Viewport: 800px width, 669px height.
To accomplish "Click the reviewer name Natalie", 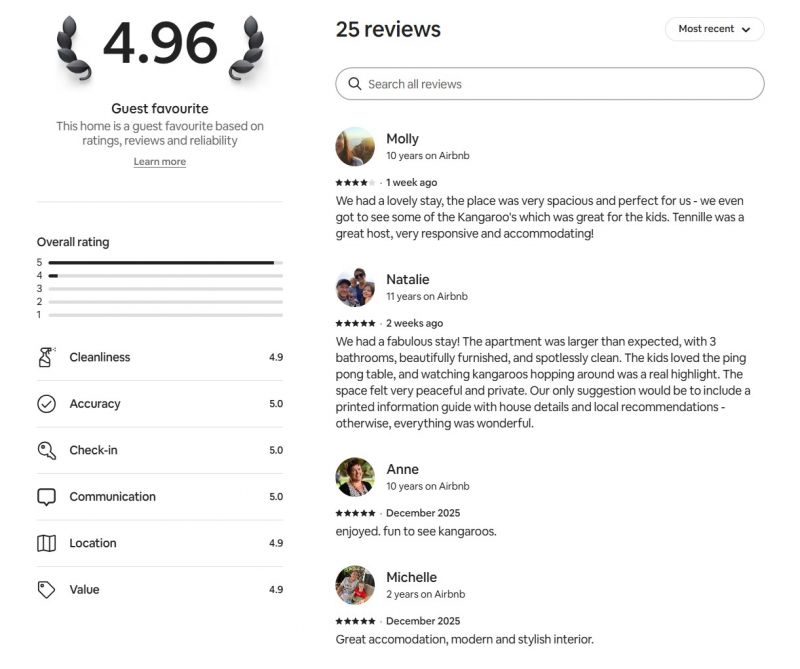I will pyautogui.click(x=407, y=279).
